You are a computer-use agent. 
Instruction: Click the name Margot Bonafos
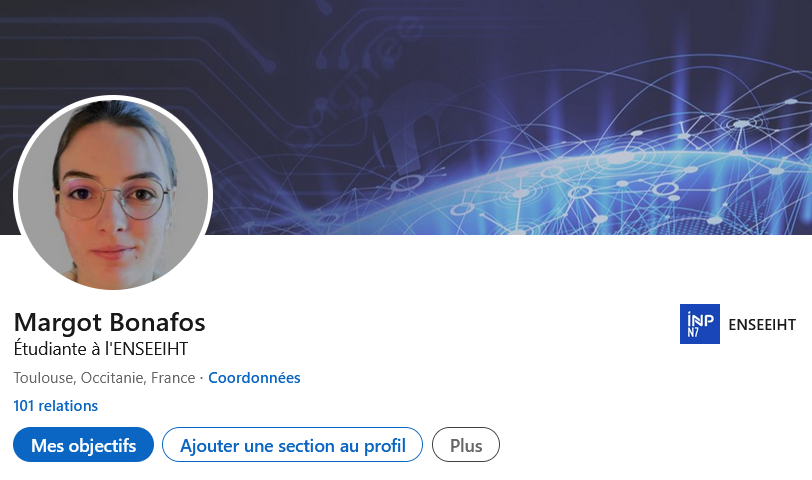point(110,323)
